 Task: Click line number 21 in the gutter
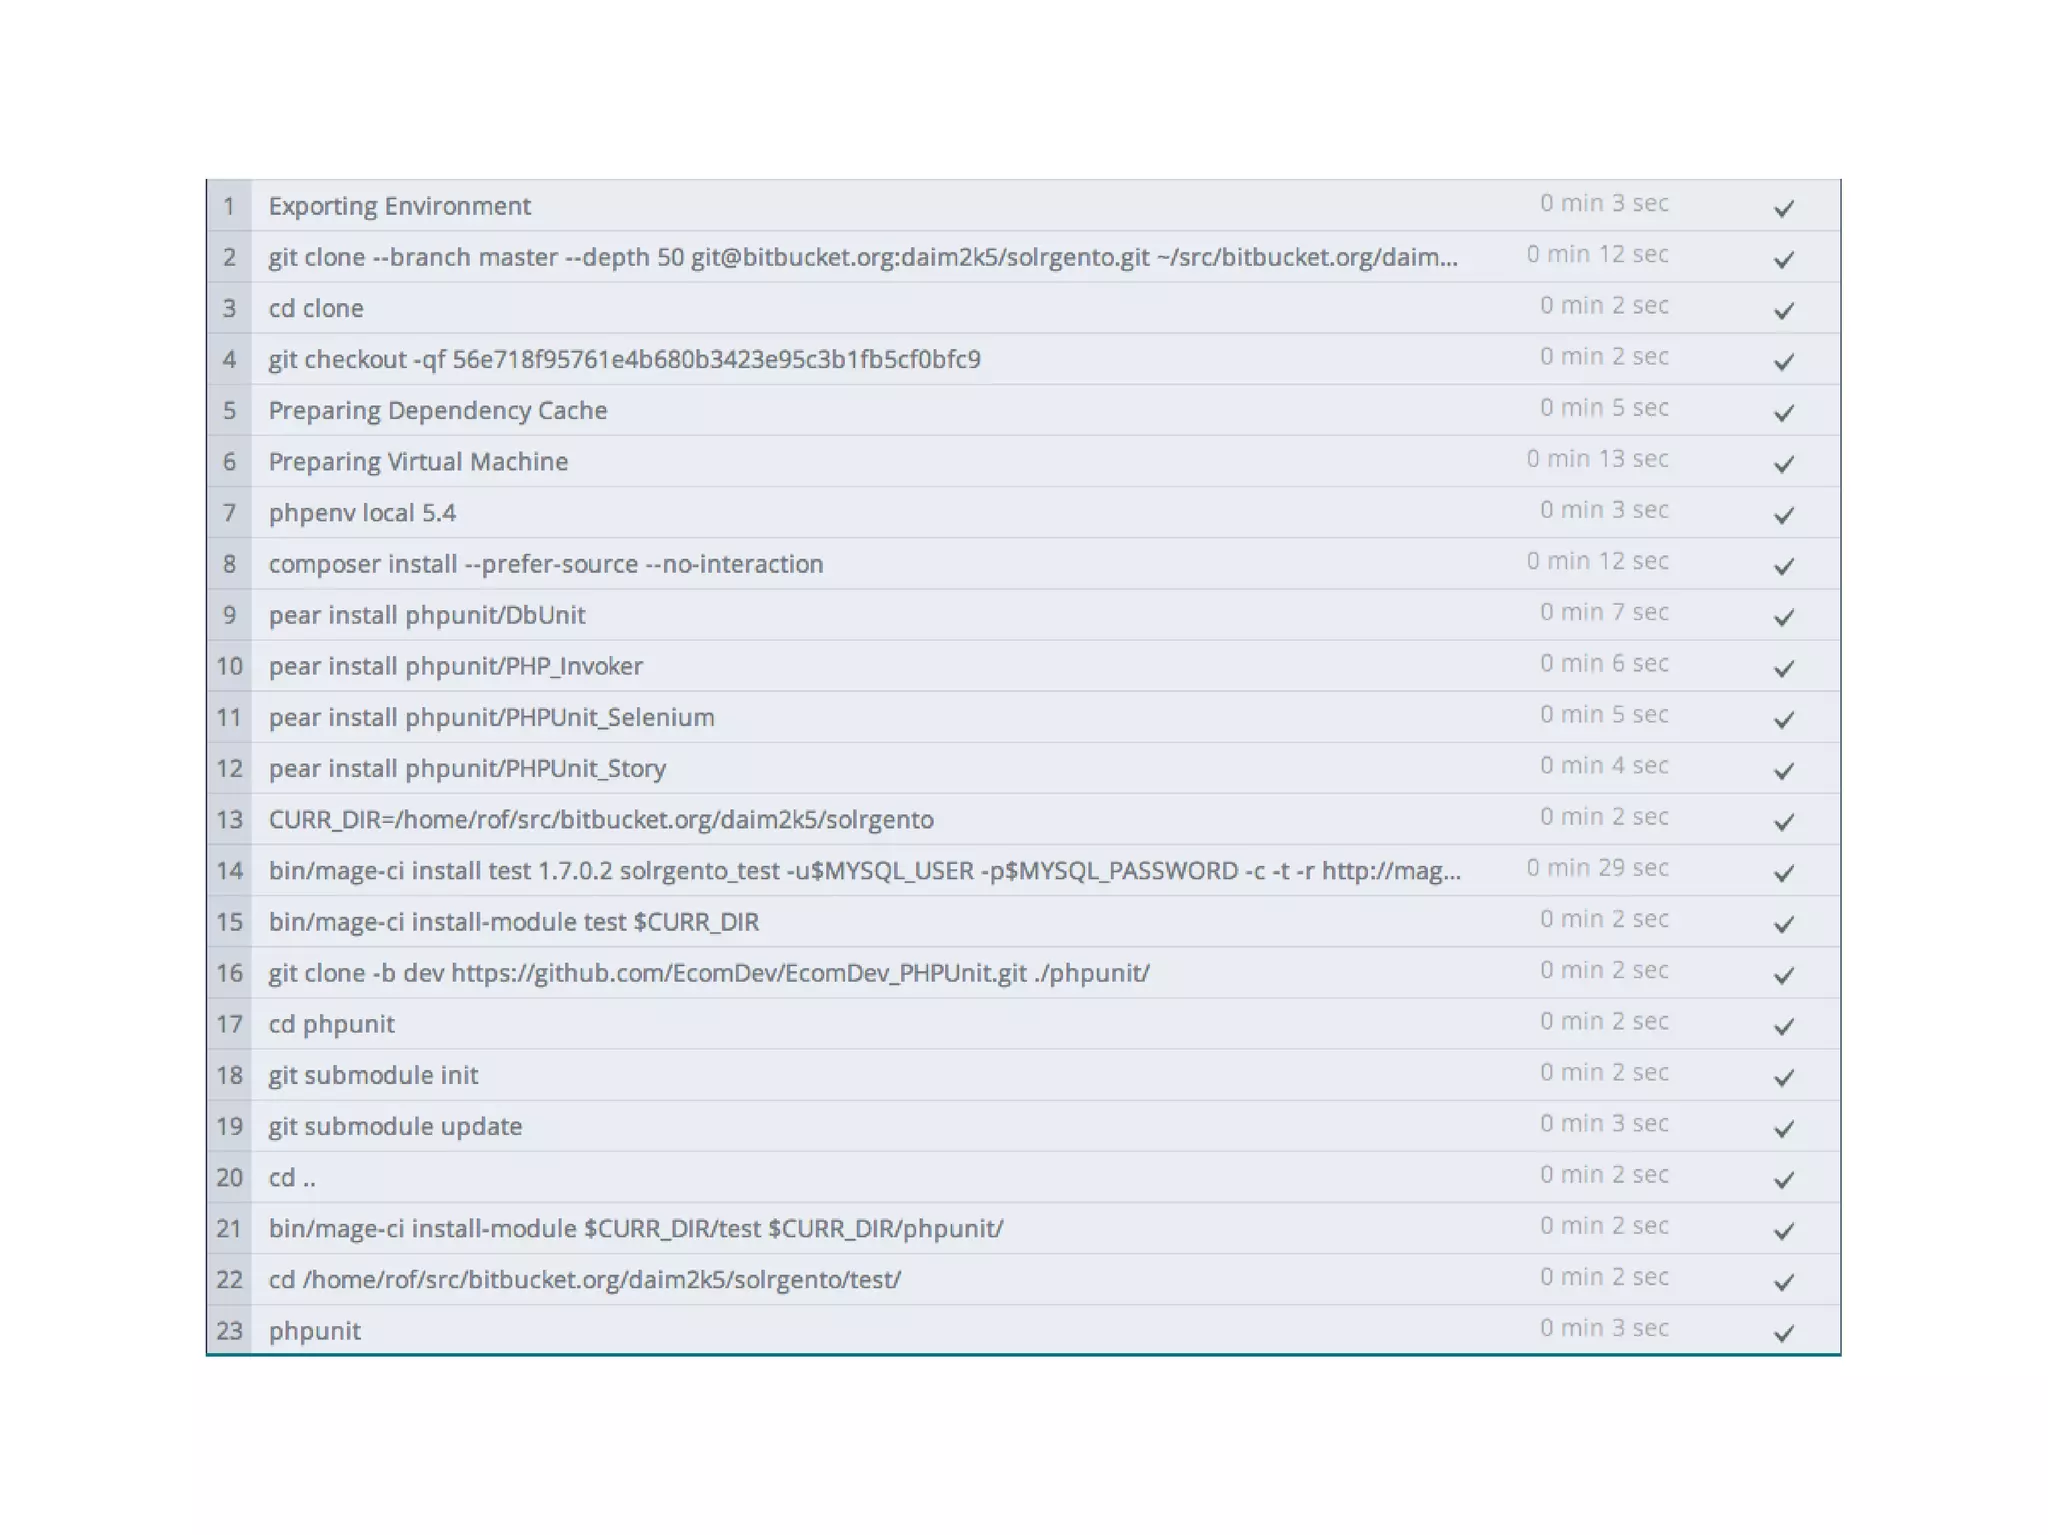pos(229,1229)
